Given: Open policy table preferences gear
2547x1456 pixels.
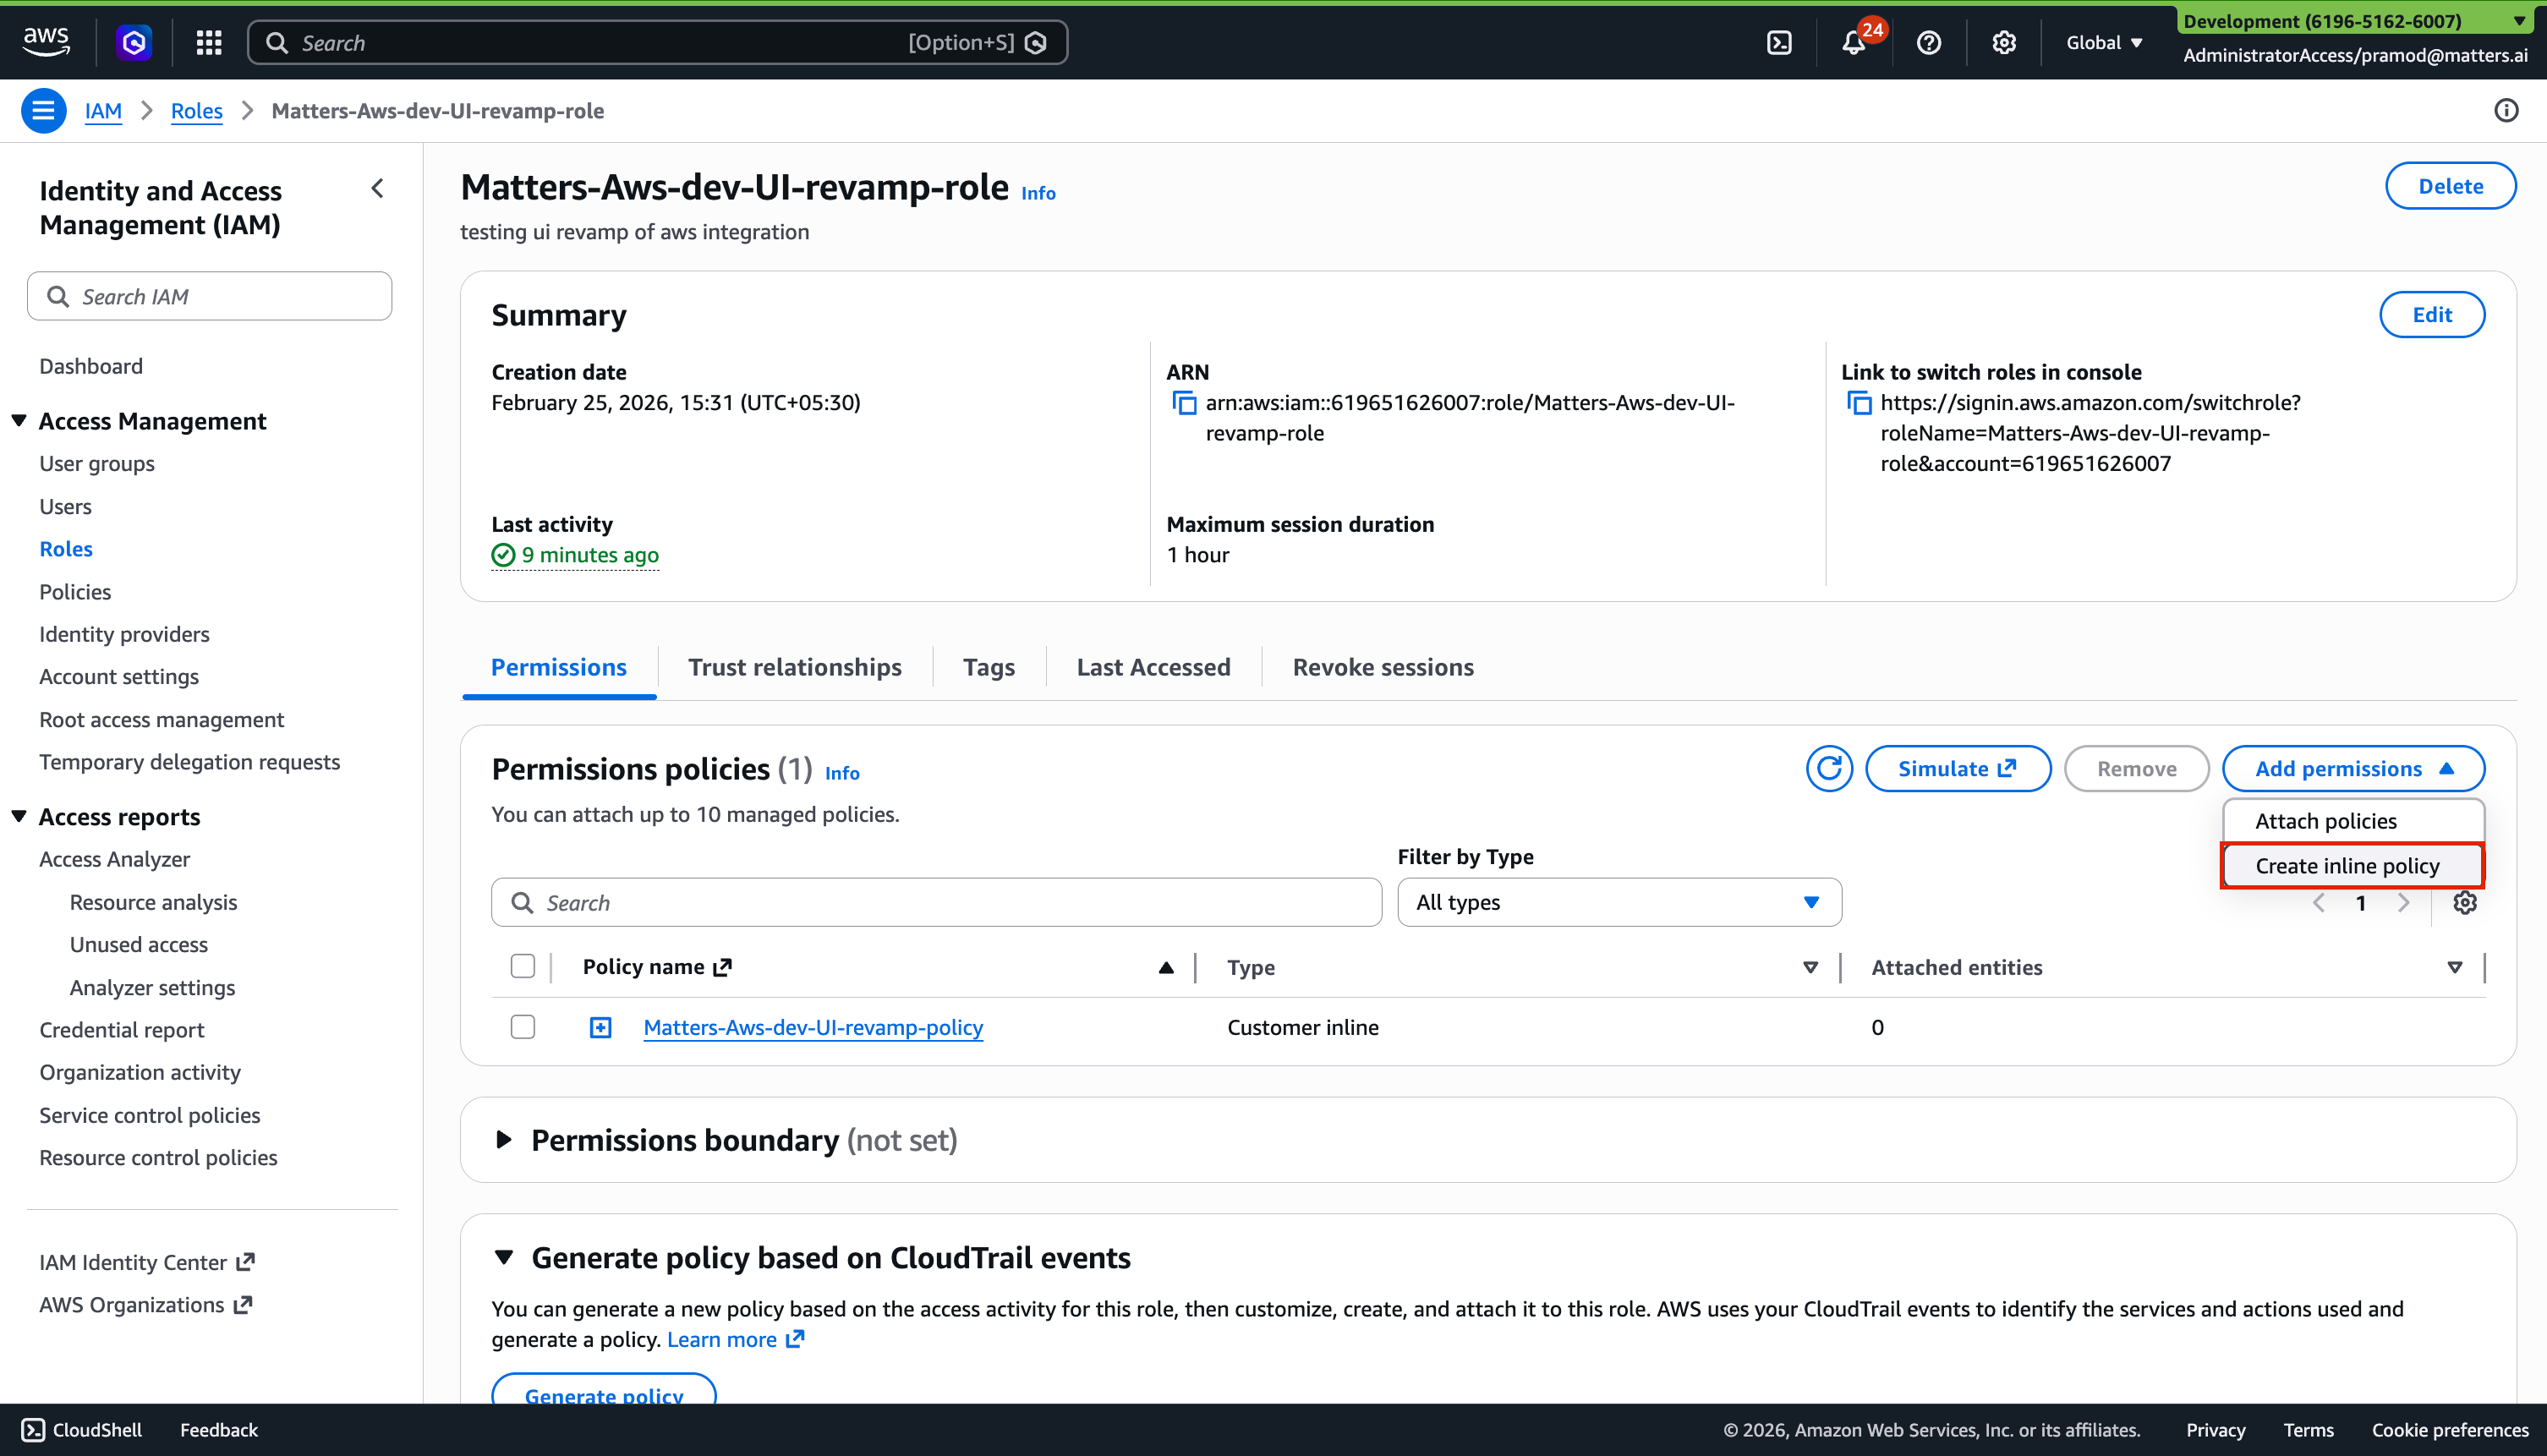Looking at the screenshot, I should coord(2465,902).
